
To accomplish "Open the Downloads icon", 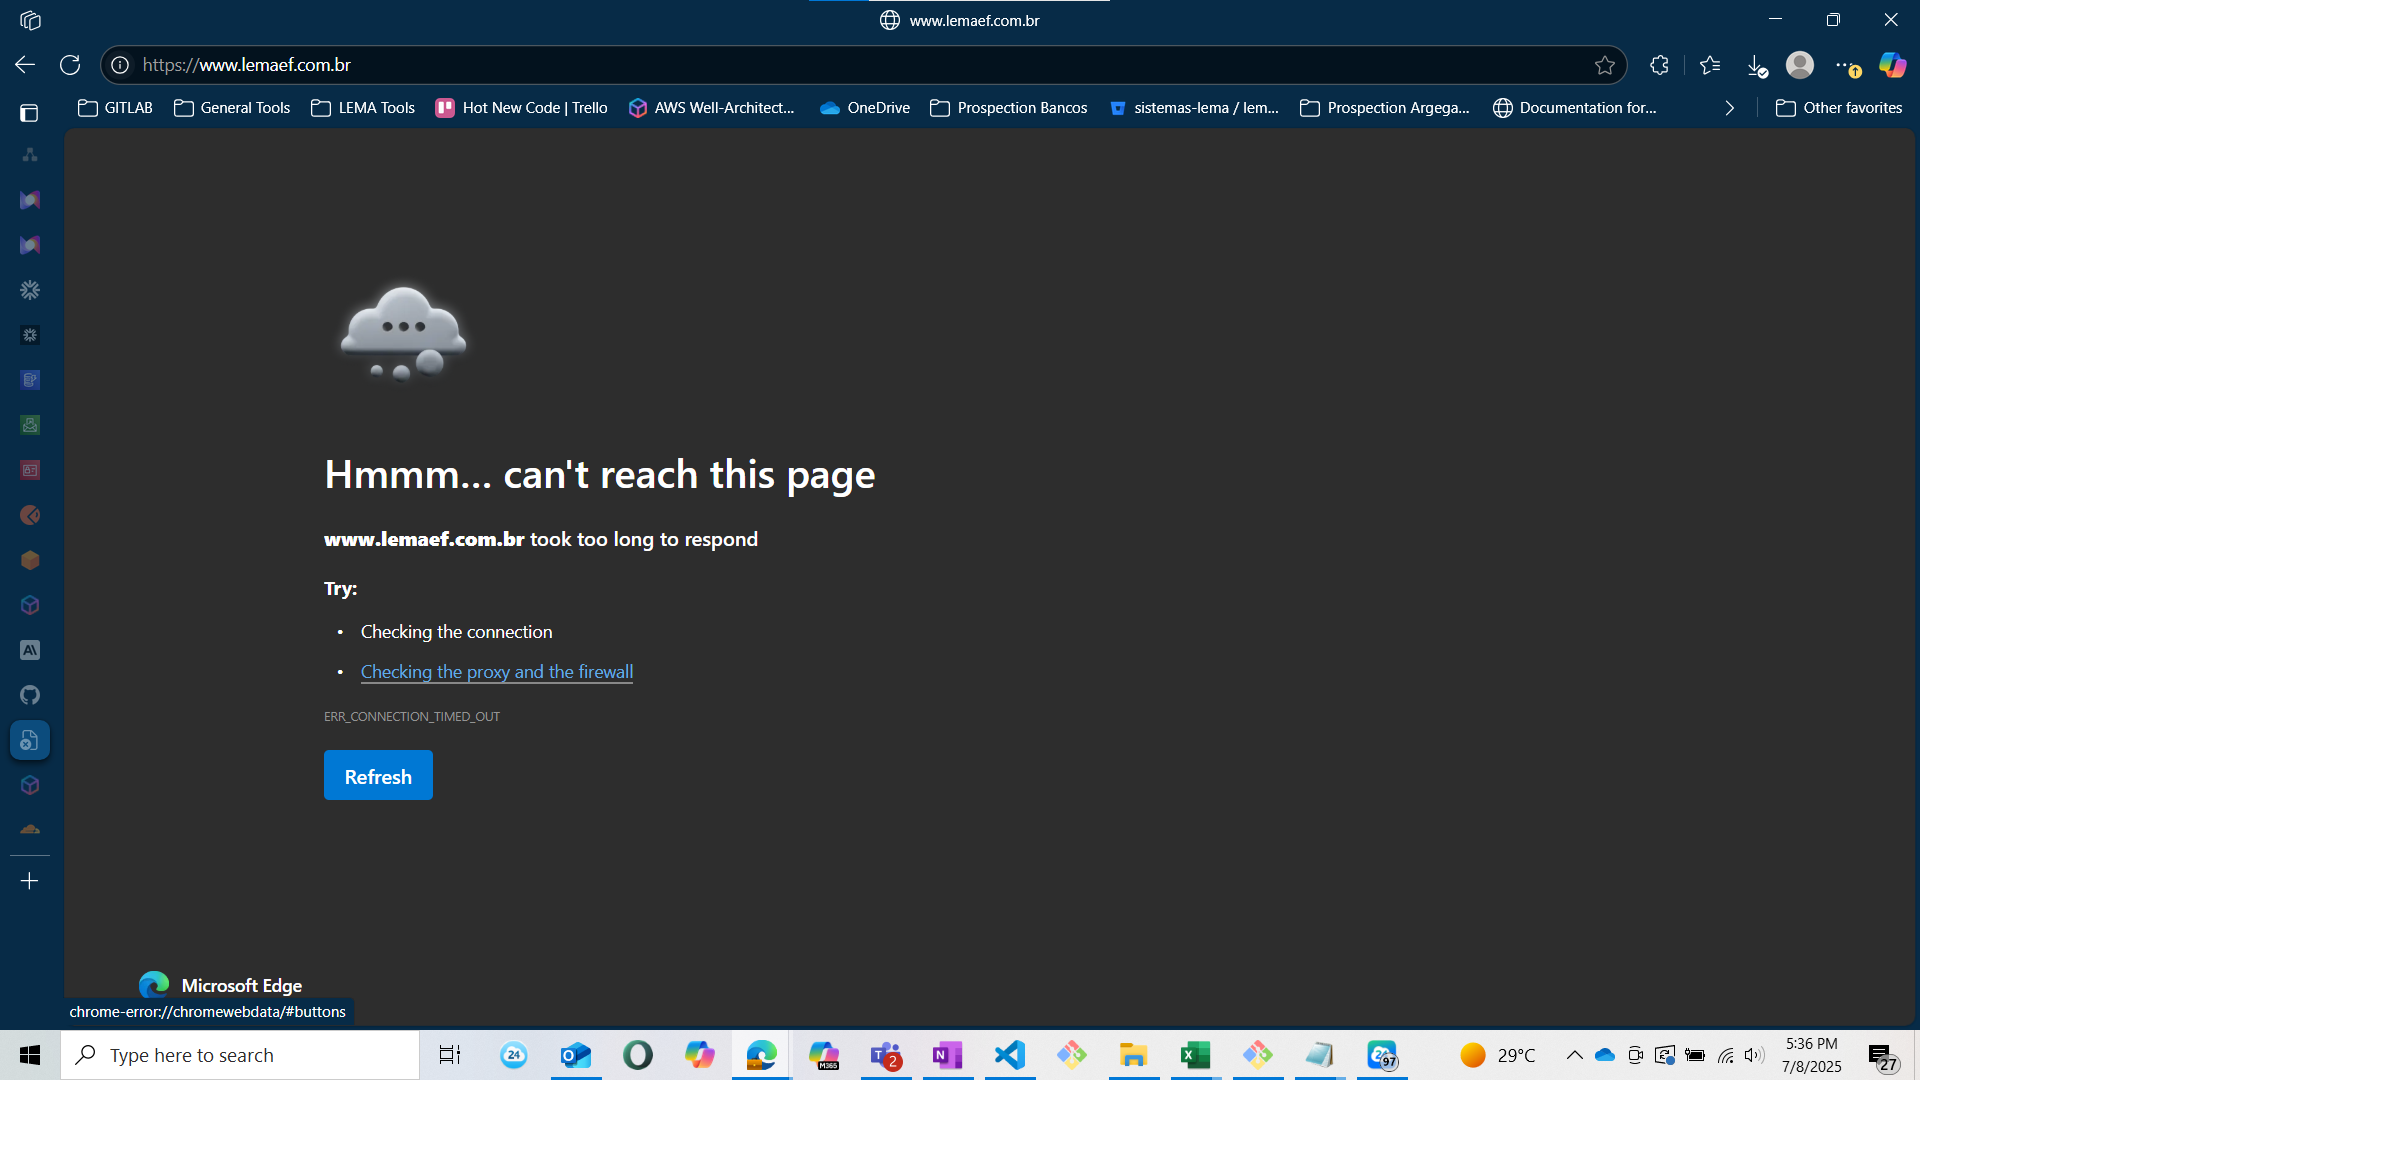I will tap(1756, 66).
